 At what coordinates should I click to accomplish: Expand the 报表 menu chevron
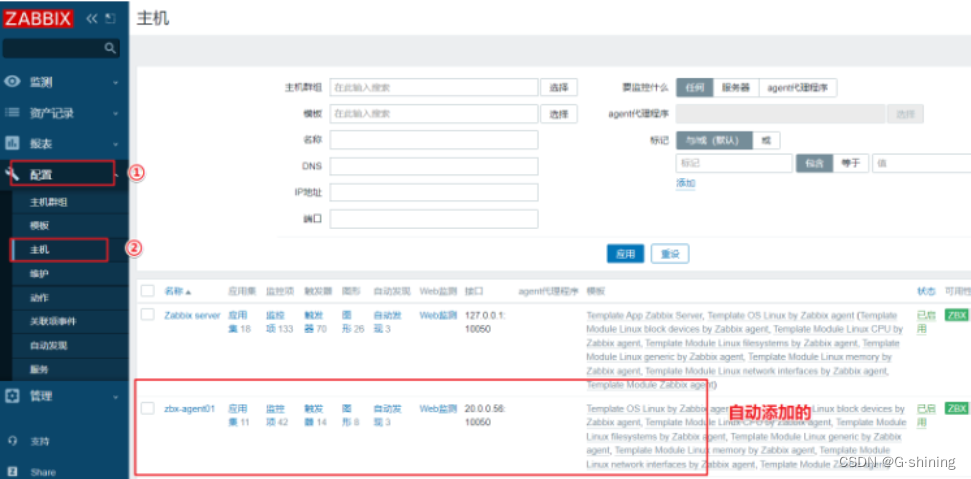click(x=115, y=144)
